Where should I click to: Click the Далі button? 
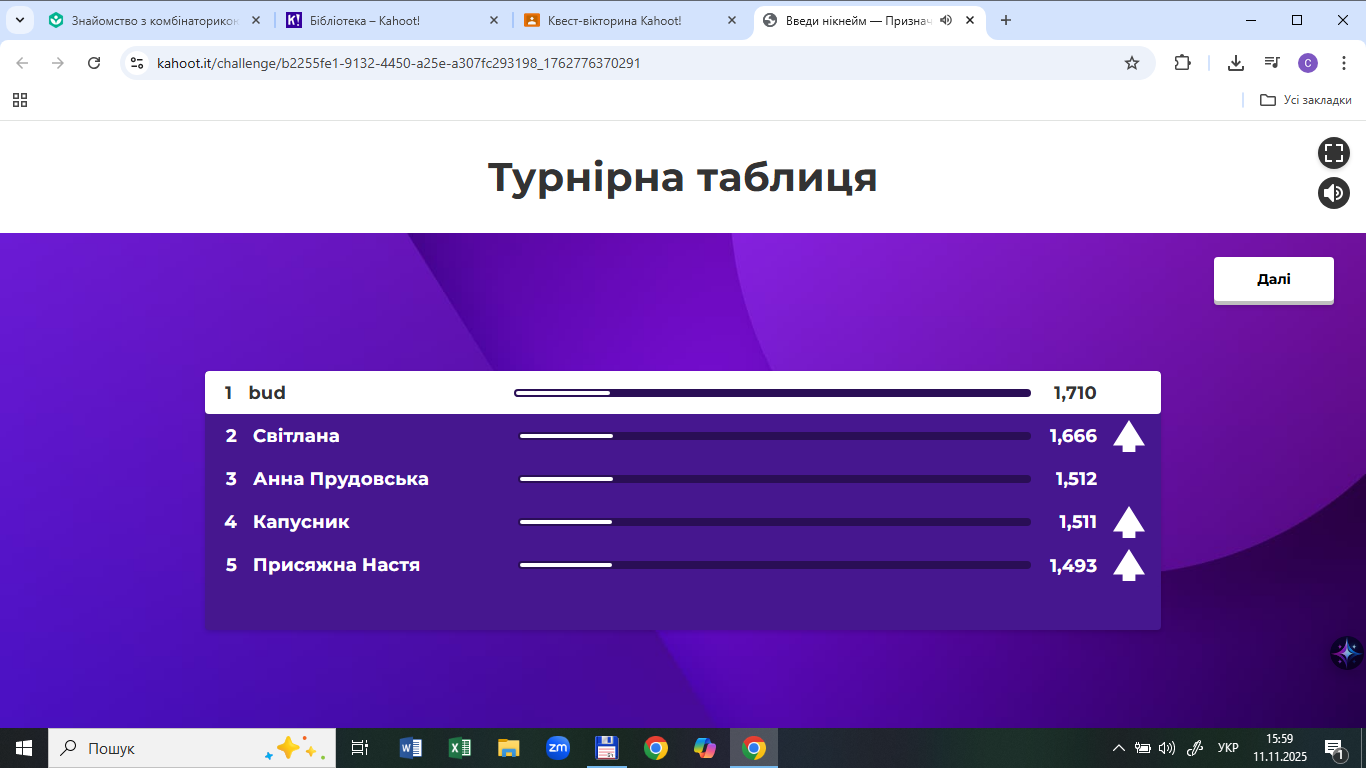1273,280
